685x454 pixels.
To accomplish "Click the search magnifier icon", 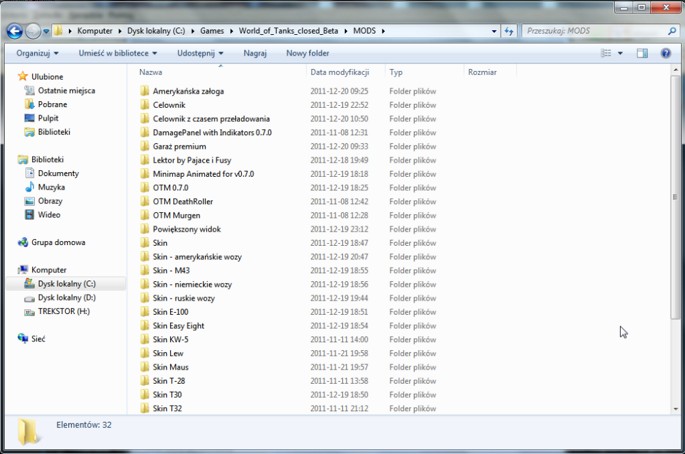I will [672, 31].
